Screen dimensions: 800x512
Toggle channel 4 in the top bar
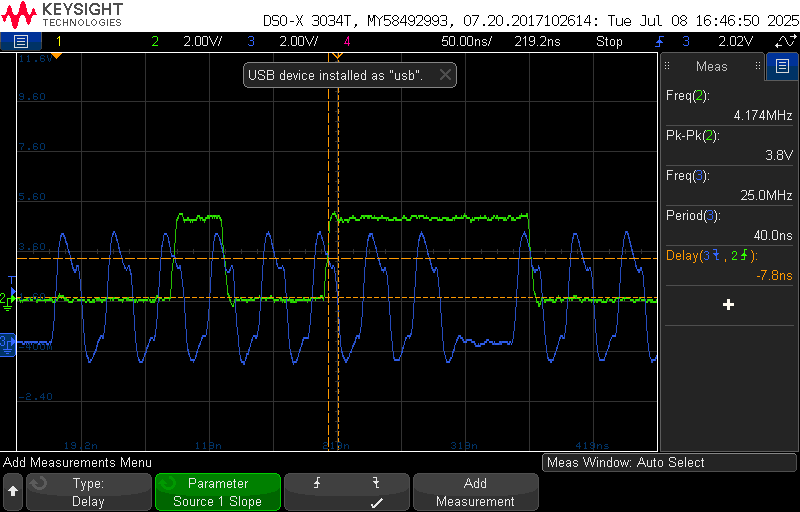[x=347, y=41]
